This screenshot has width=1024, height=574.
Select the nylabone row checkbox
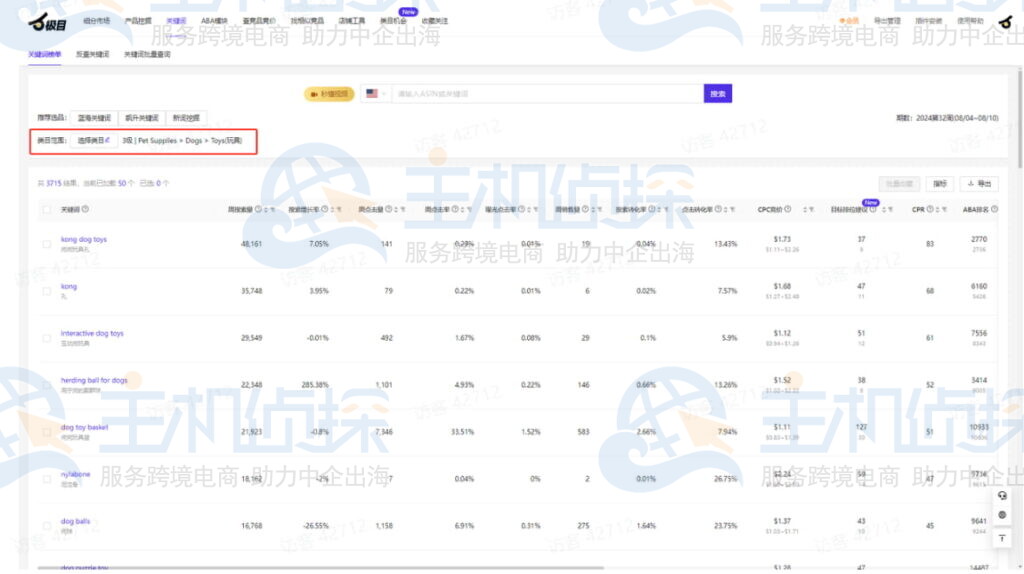(x=46, y=479)
